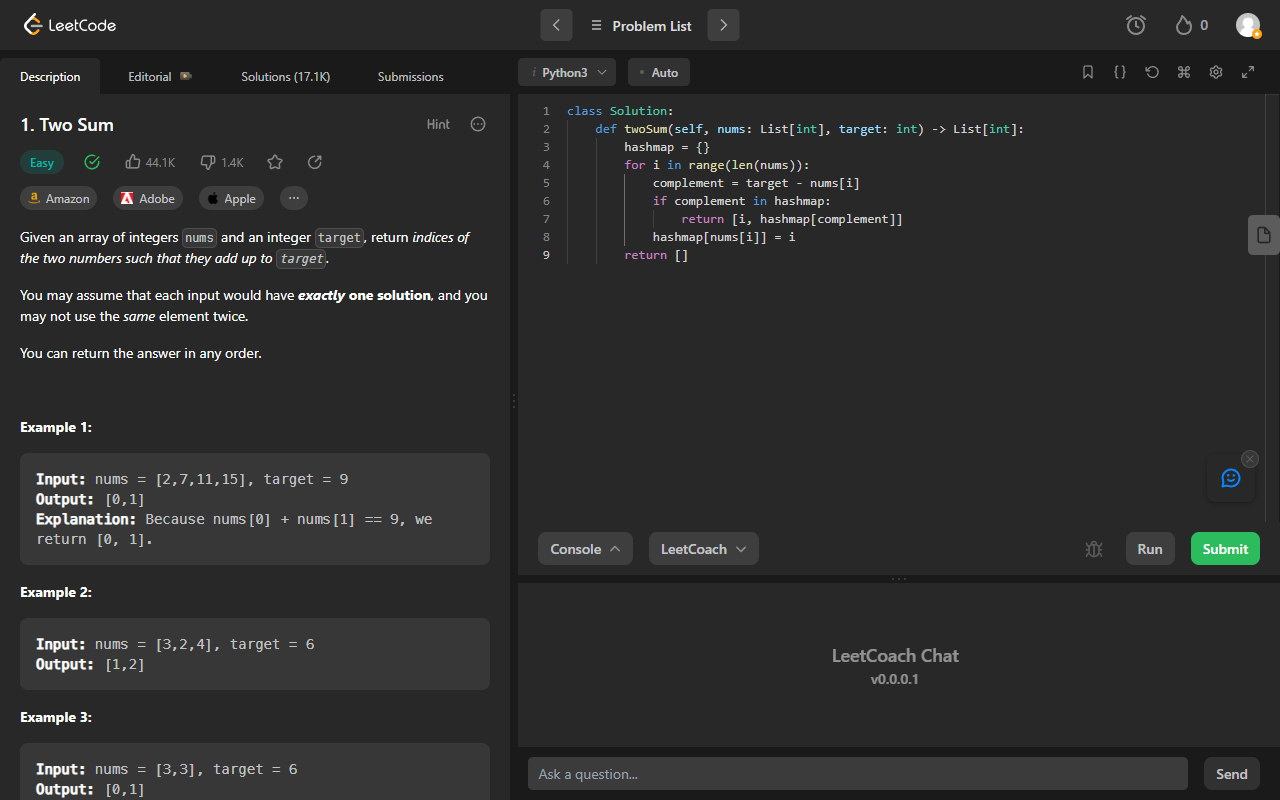Open the Solutions (17.1K) tab

click(285, 76)
